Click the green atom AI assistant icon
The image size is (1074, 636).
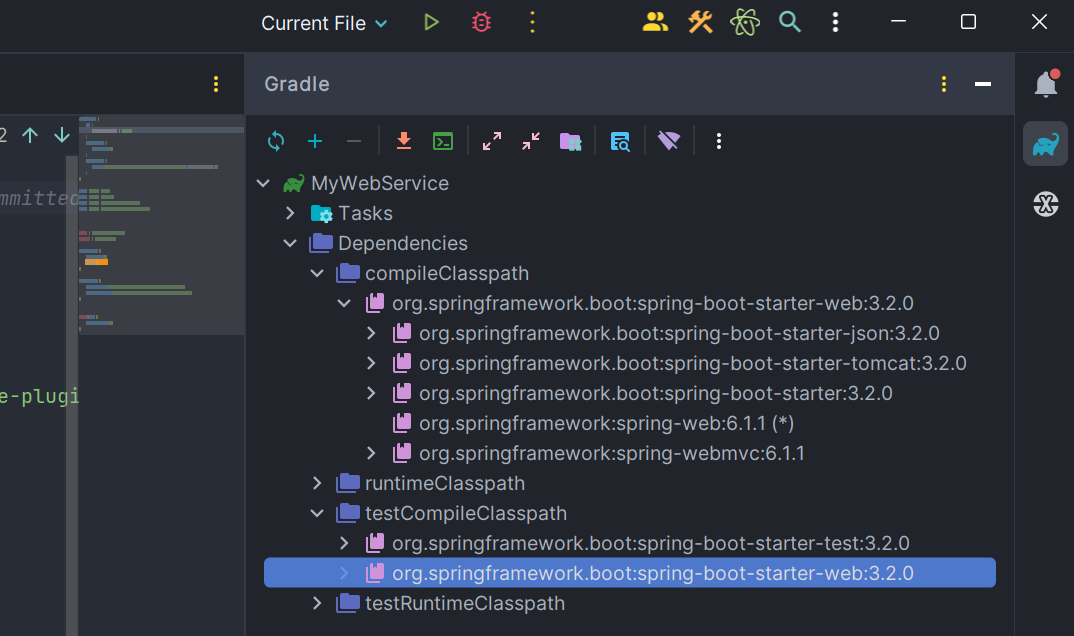745,23
